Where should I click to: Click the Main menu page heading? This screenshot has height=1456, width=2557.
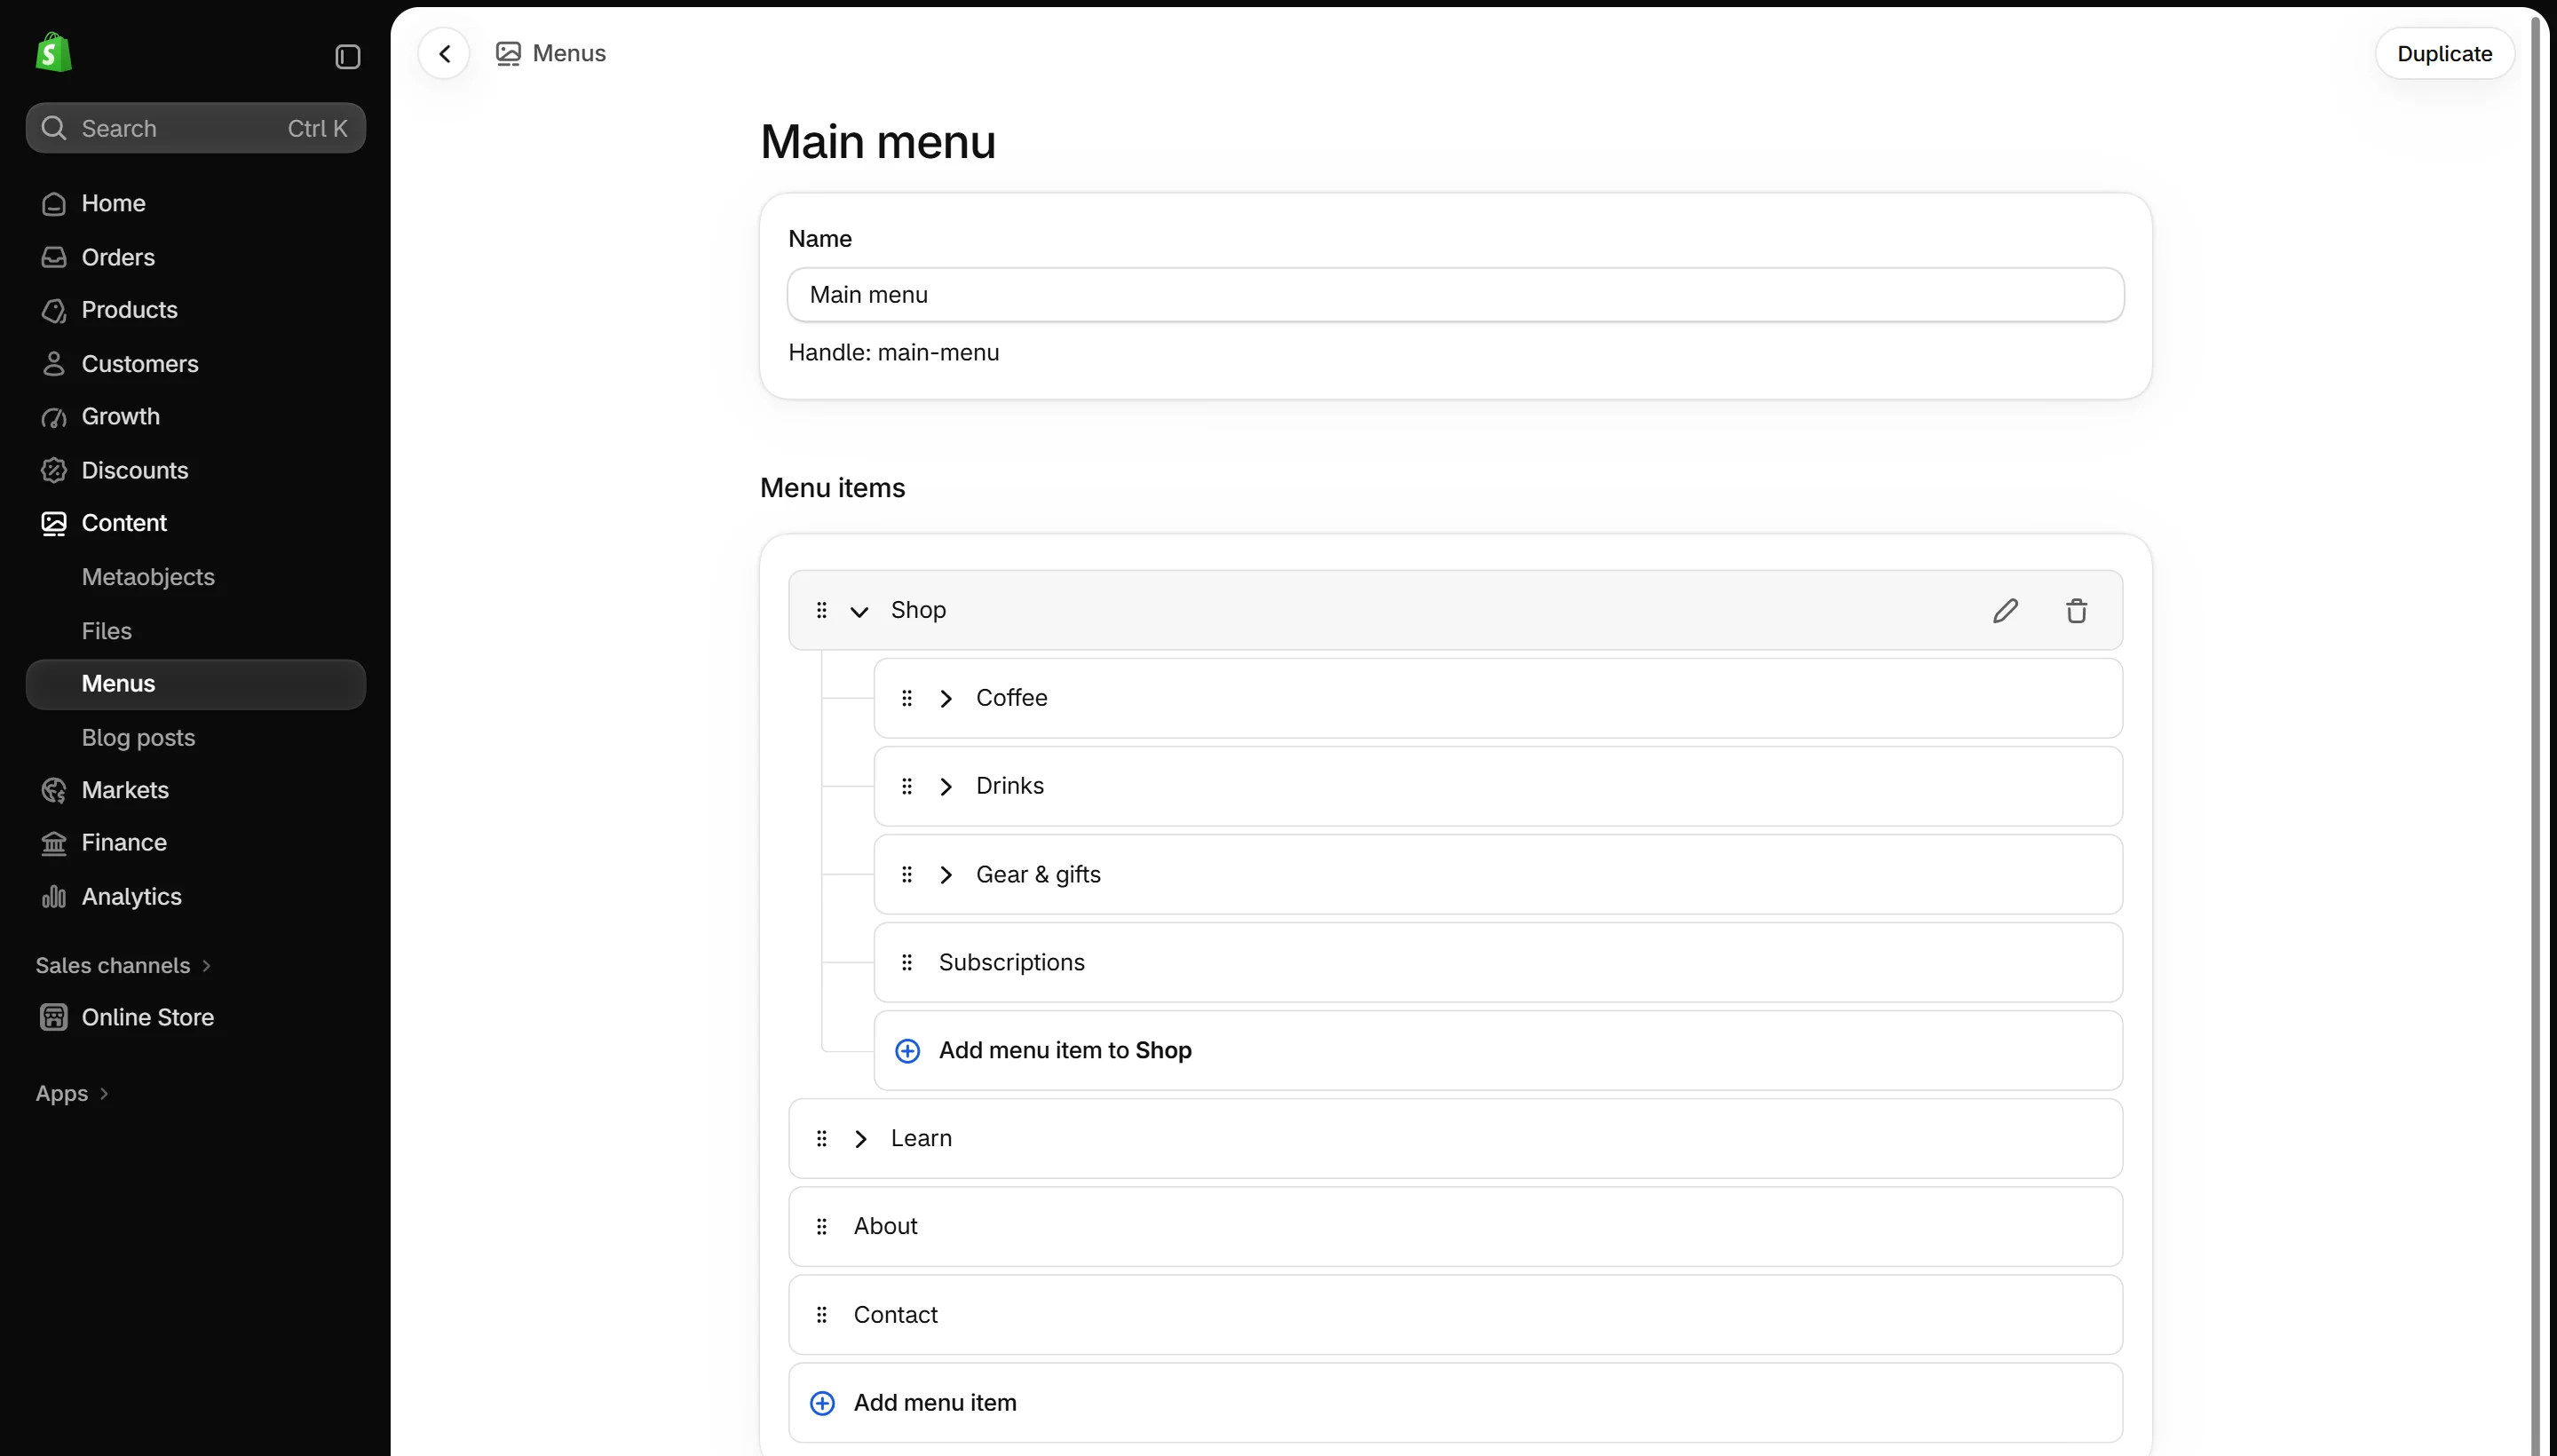(x=877, y=141)
